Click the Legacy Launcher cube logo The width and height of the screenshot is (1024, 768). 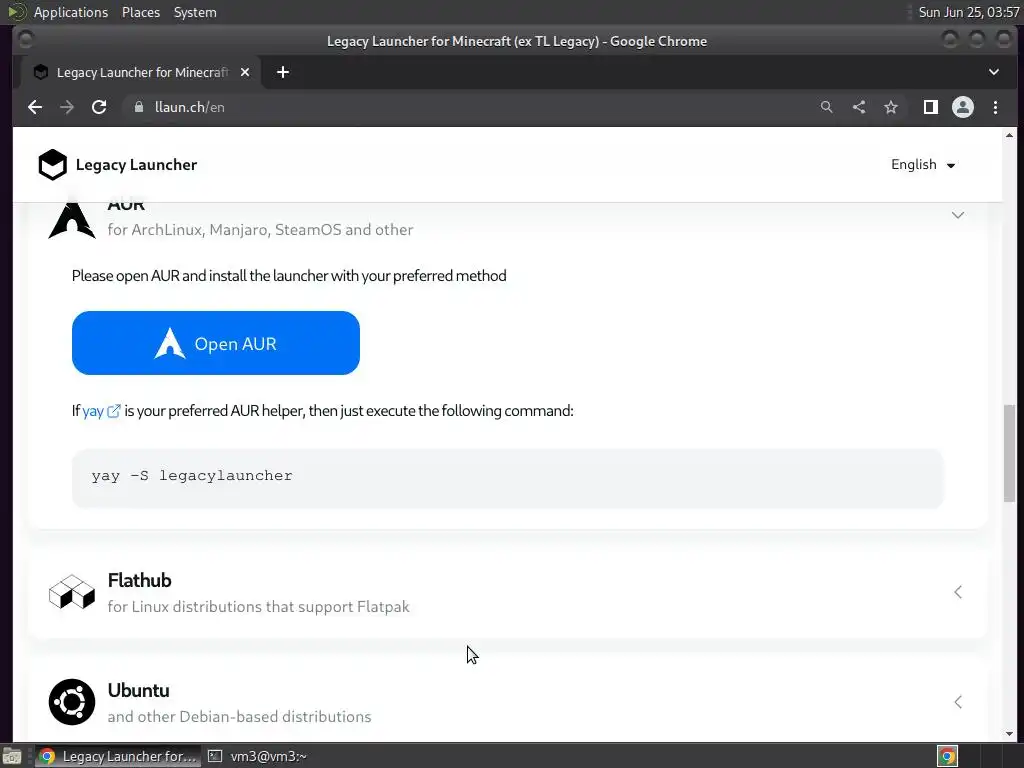52,165
